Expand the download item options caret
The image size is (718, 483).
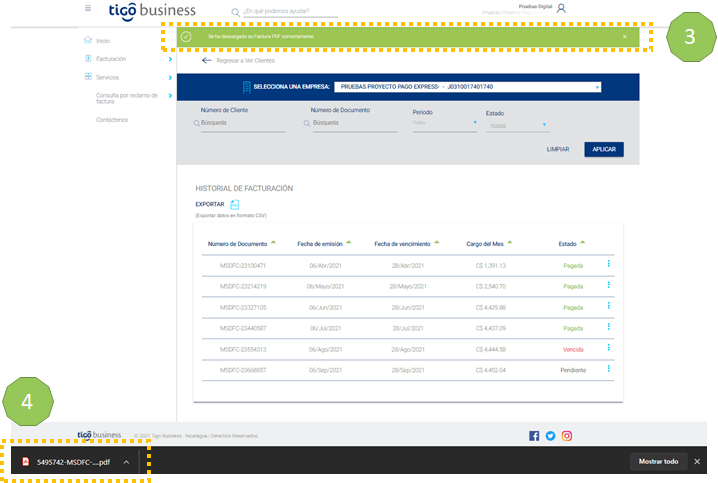click(126, 462)
